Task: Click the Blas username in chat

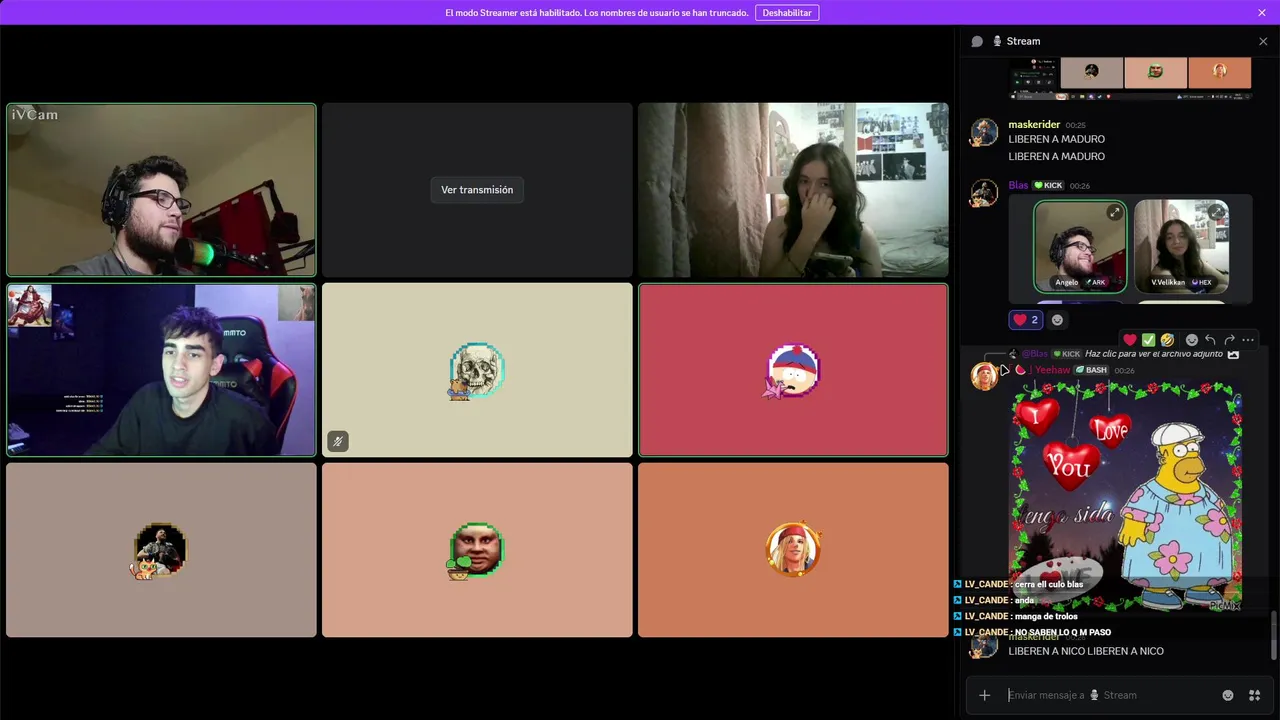Action: coord(1018,185)
